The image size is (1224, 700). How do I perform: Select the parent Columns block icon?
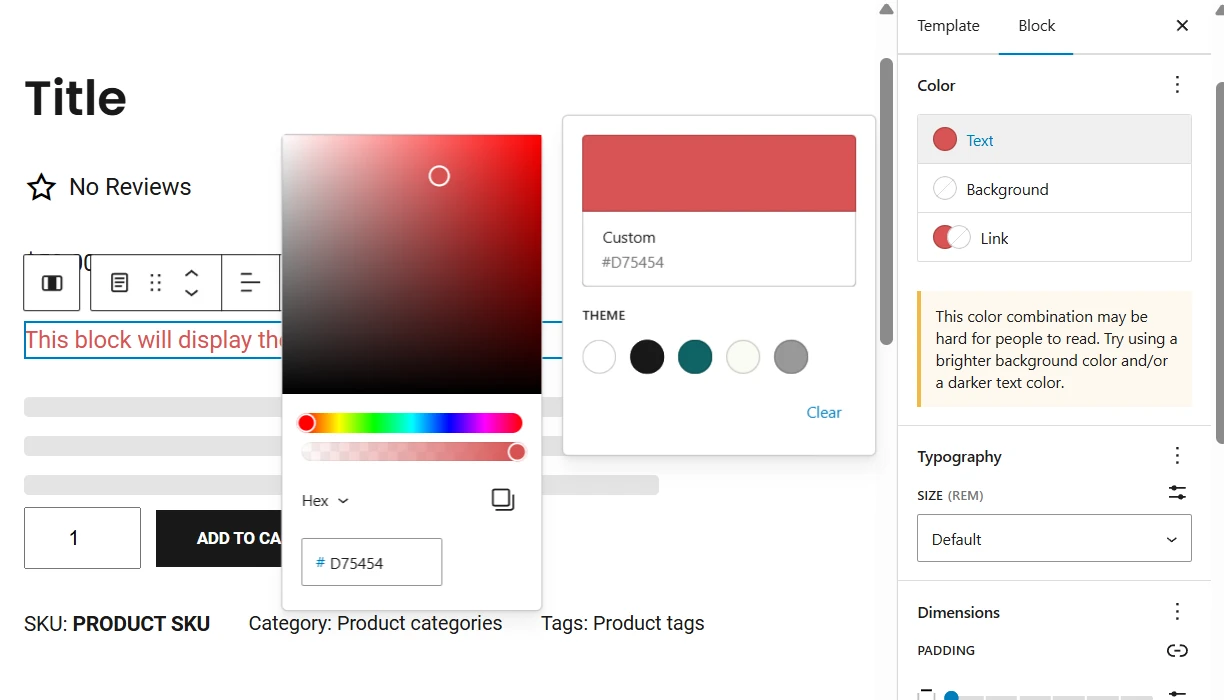coord(51,283)
